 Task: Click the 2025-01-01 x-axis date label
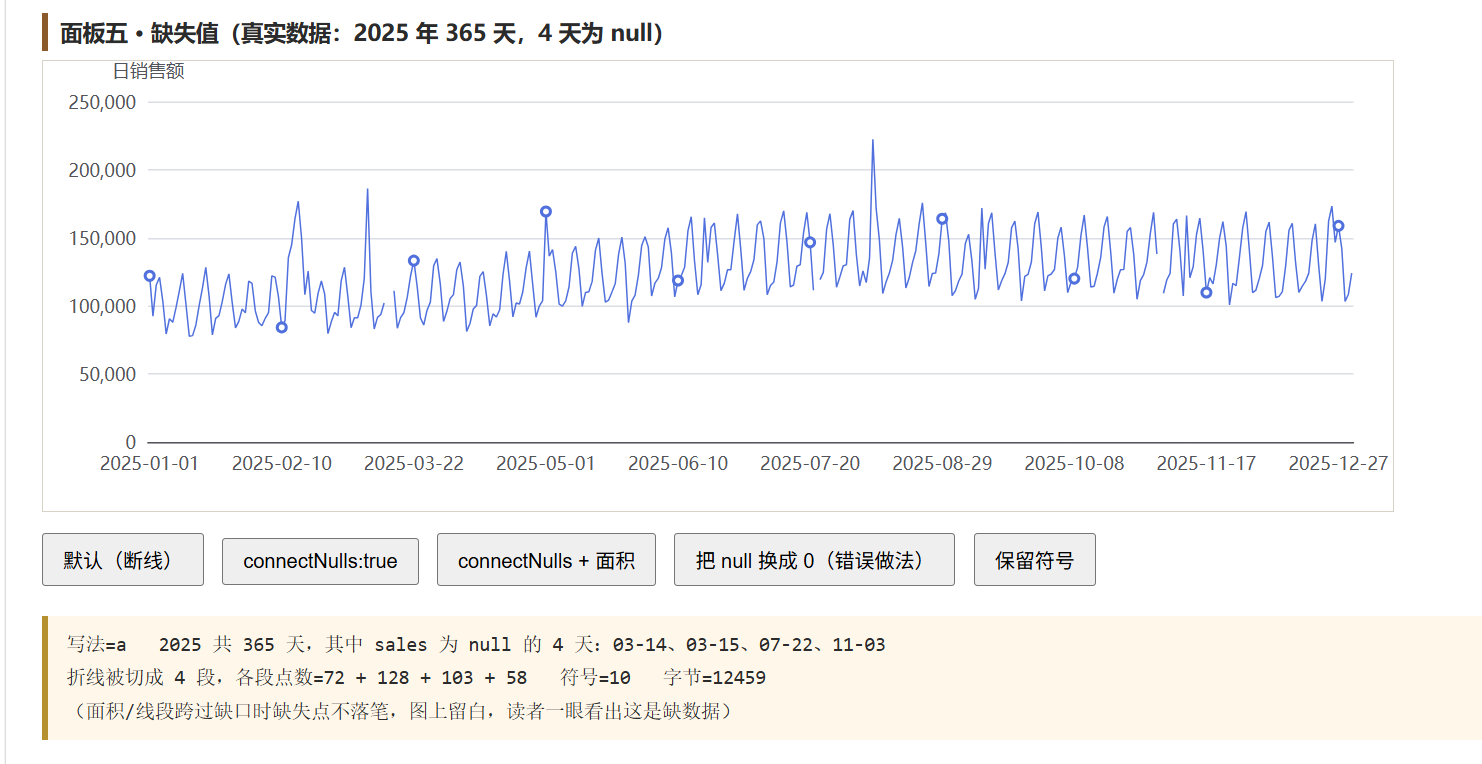[x=150, y=464]
